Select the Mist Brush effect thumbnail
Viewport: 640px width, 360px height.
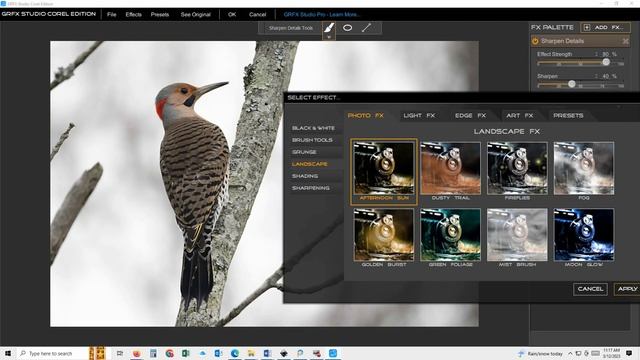[517, 235]
